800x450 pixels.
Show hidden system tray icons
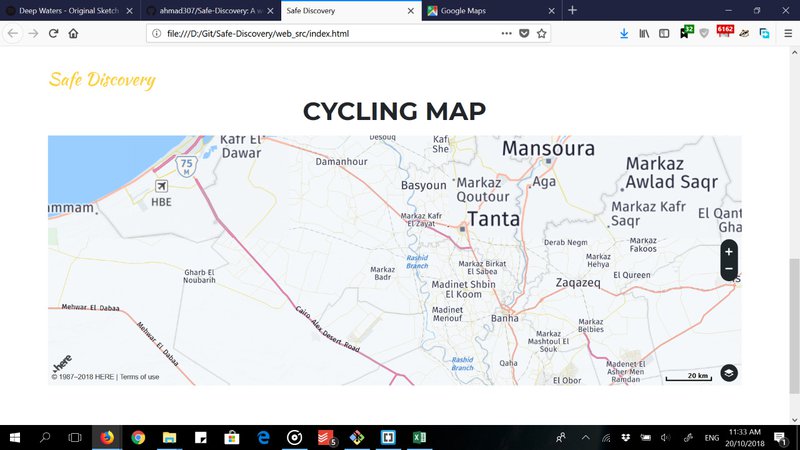click(586, 438)
